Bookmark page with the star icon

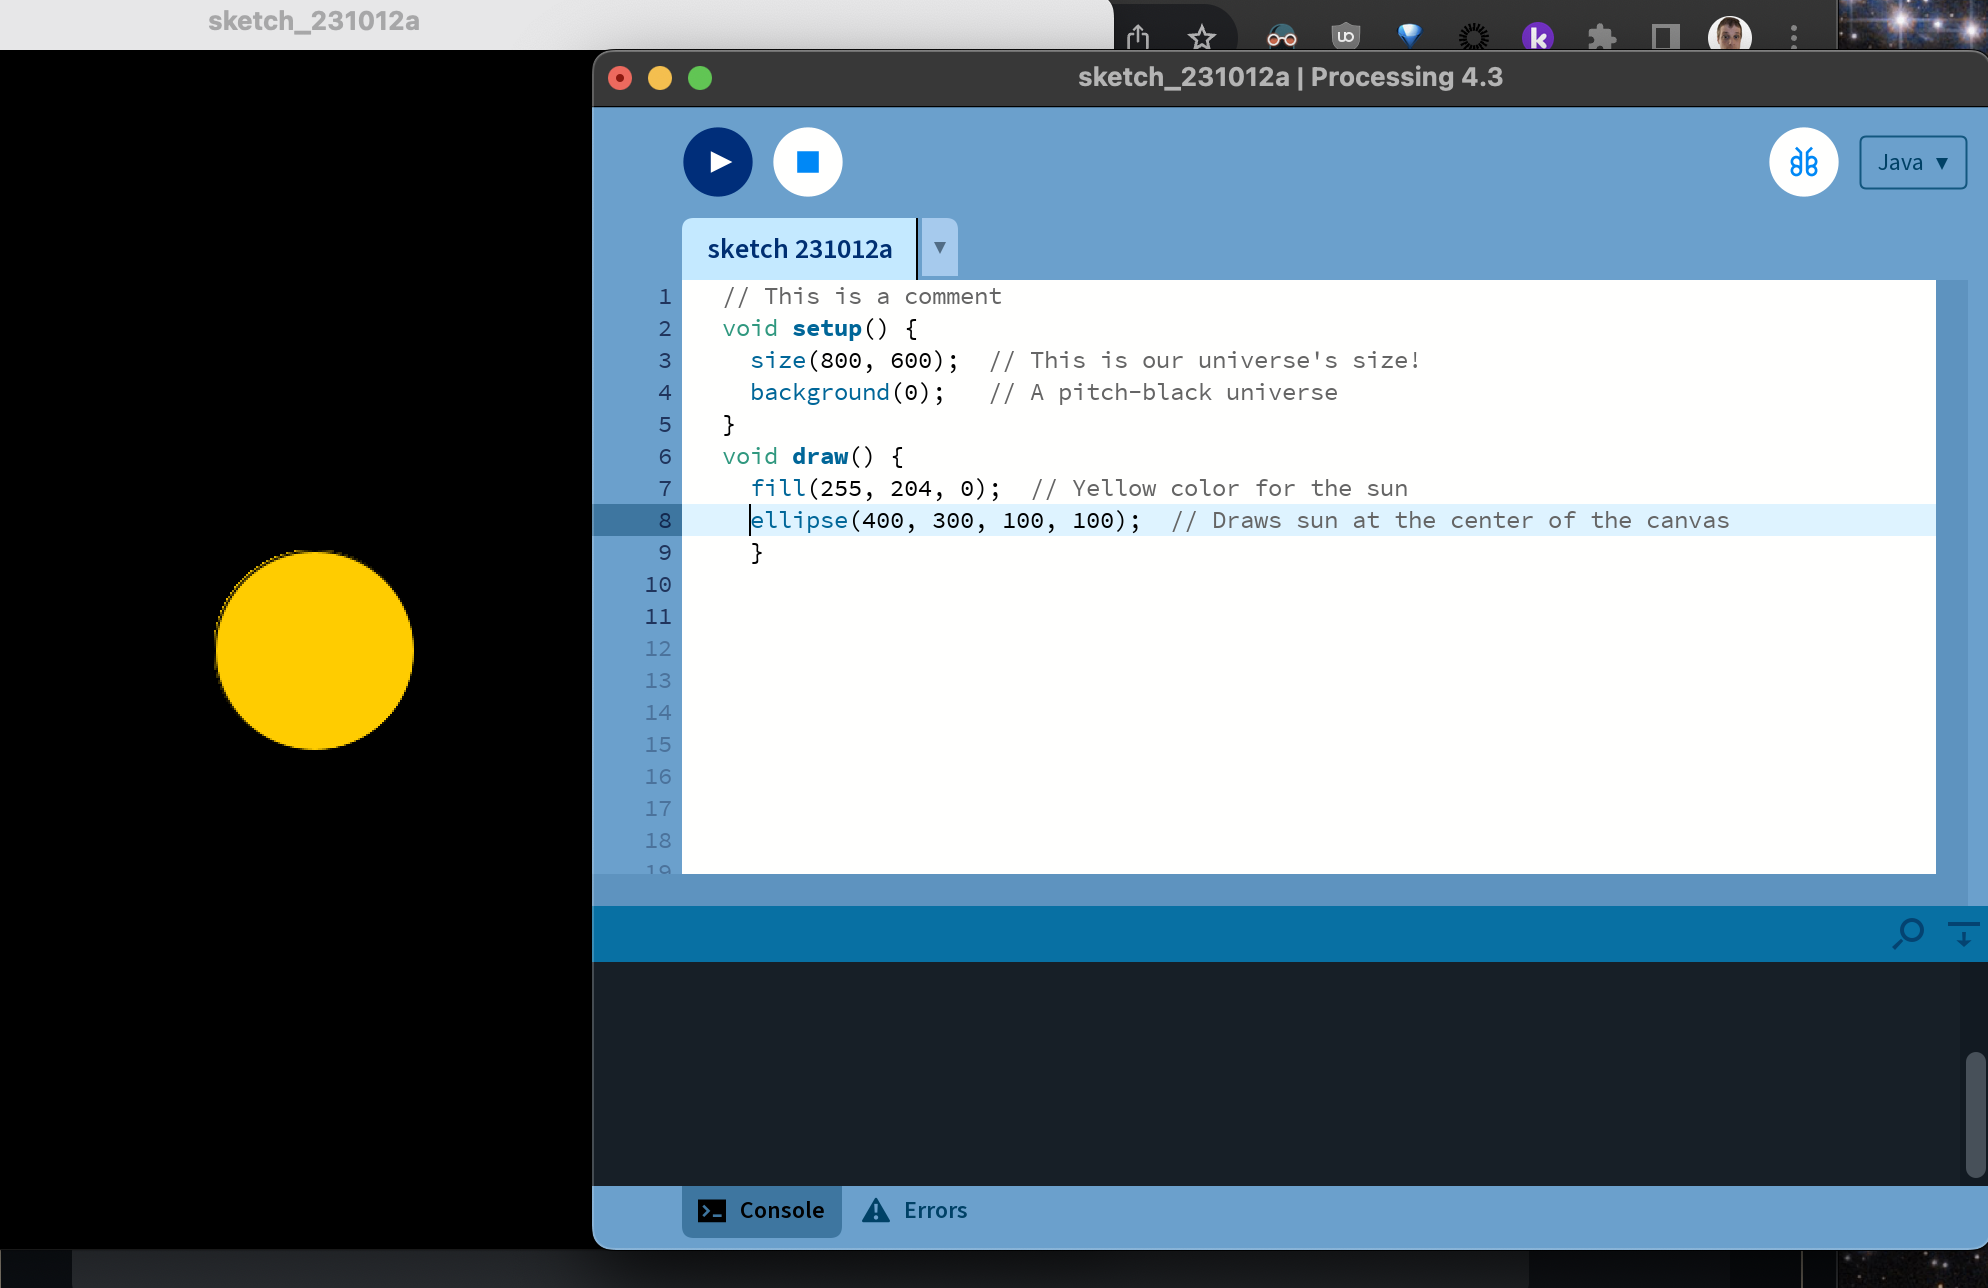tap(1201, 38)
